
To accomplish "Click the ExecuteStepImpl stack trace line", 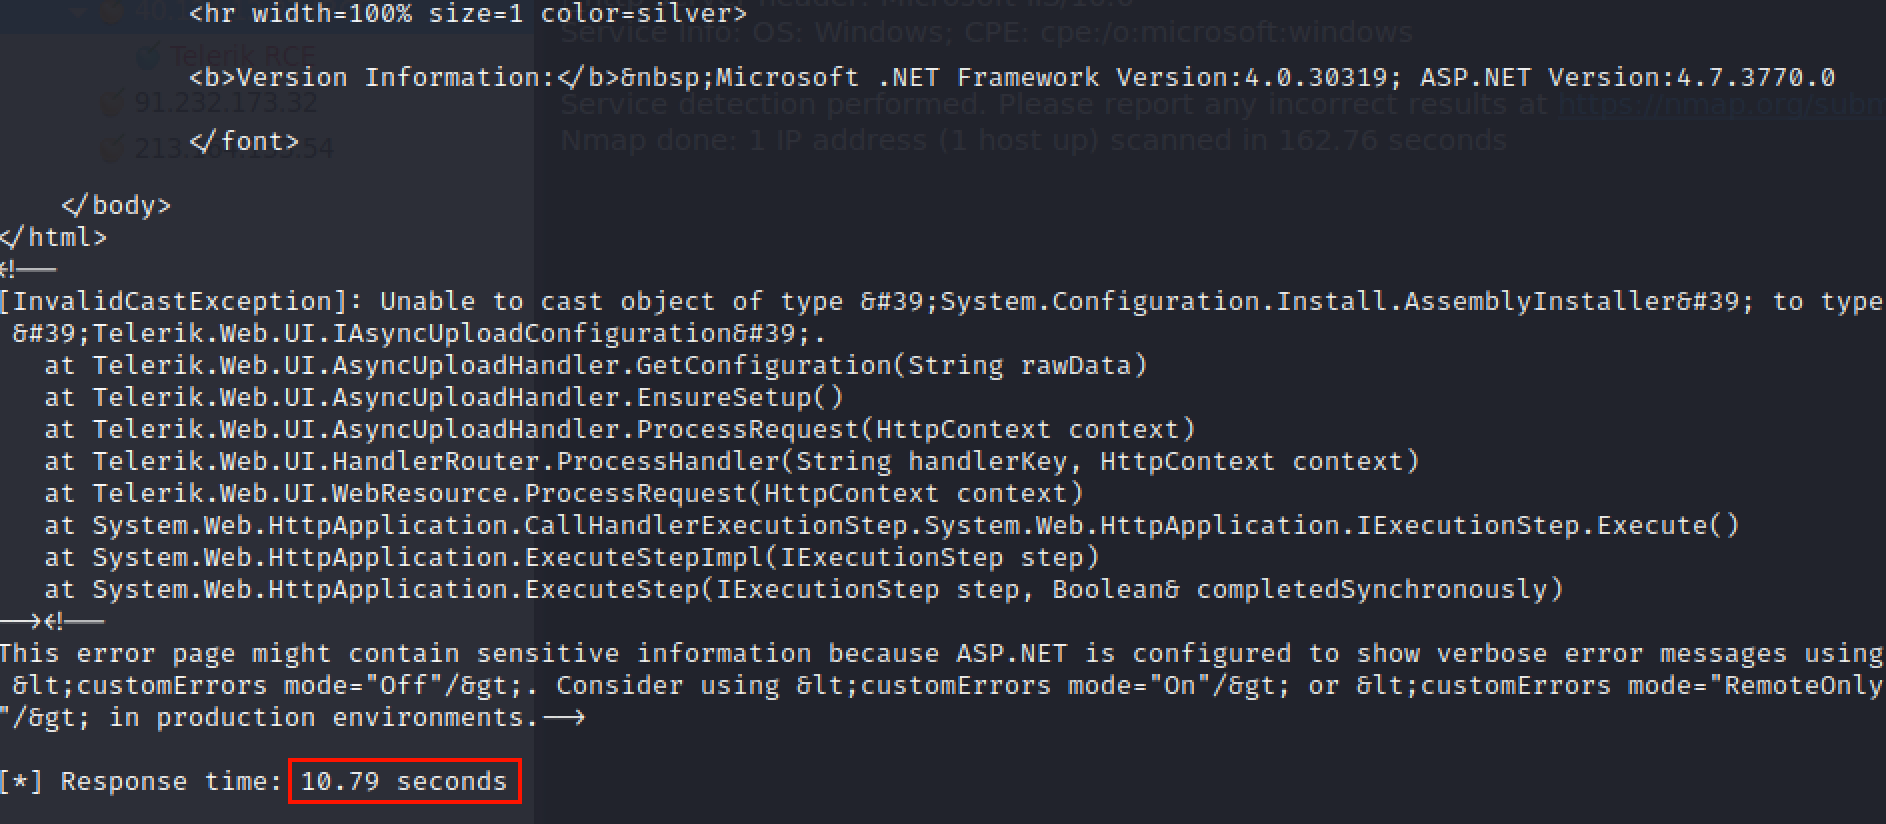I will click(596, 557).
